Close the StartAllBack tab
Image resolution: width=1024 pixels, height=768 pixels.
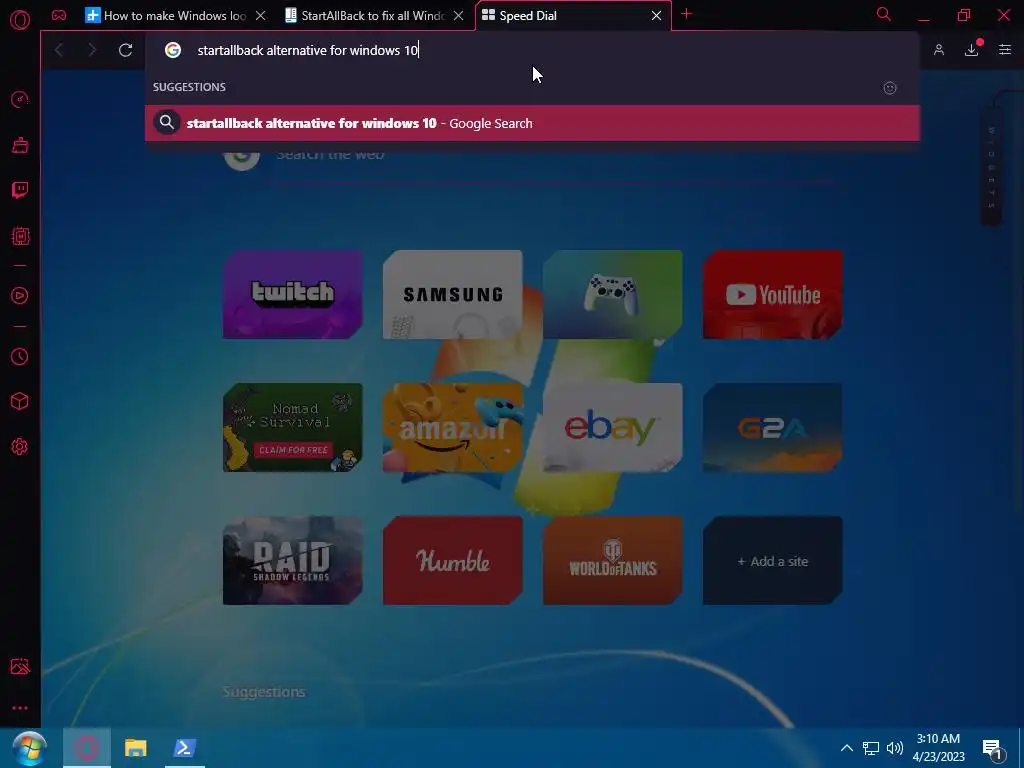pyautogui.click(x=459, y=16)
